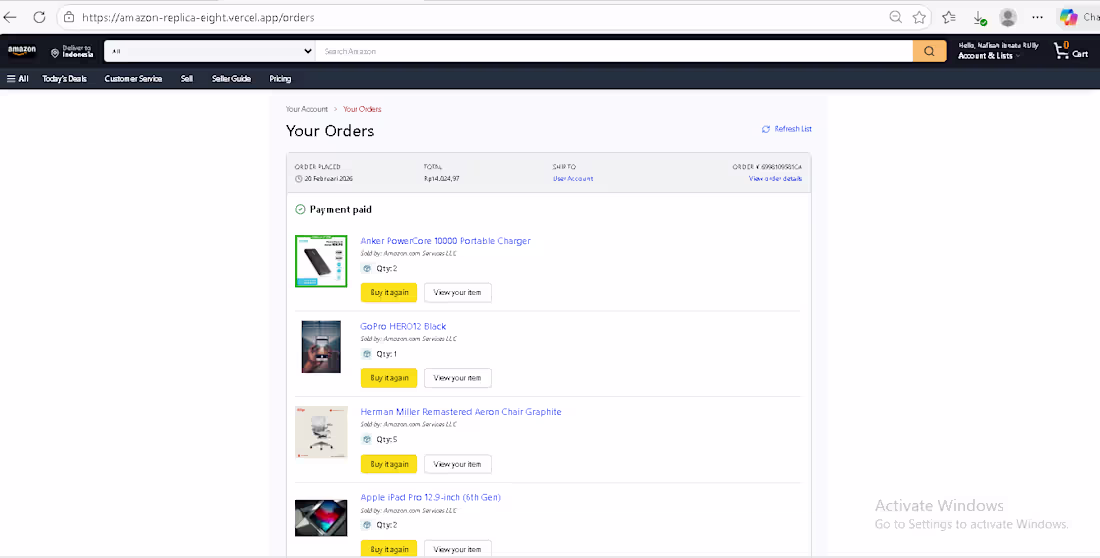Click the GoPro HERO12 product thumbnail

click(321, 347)
